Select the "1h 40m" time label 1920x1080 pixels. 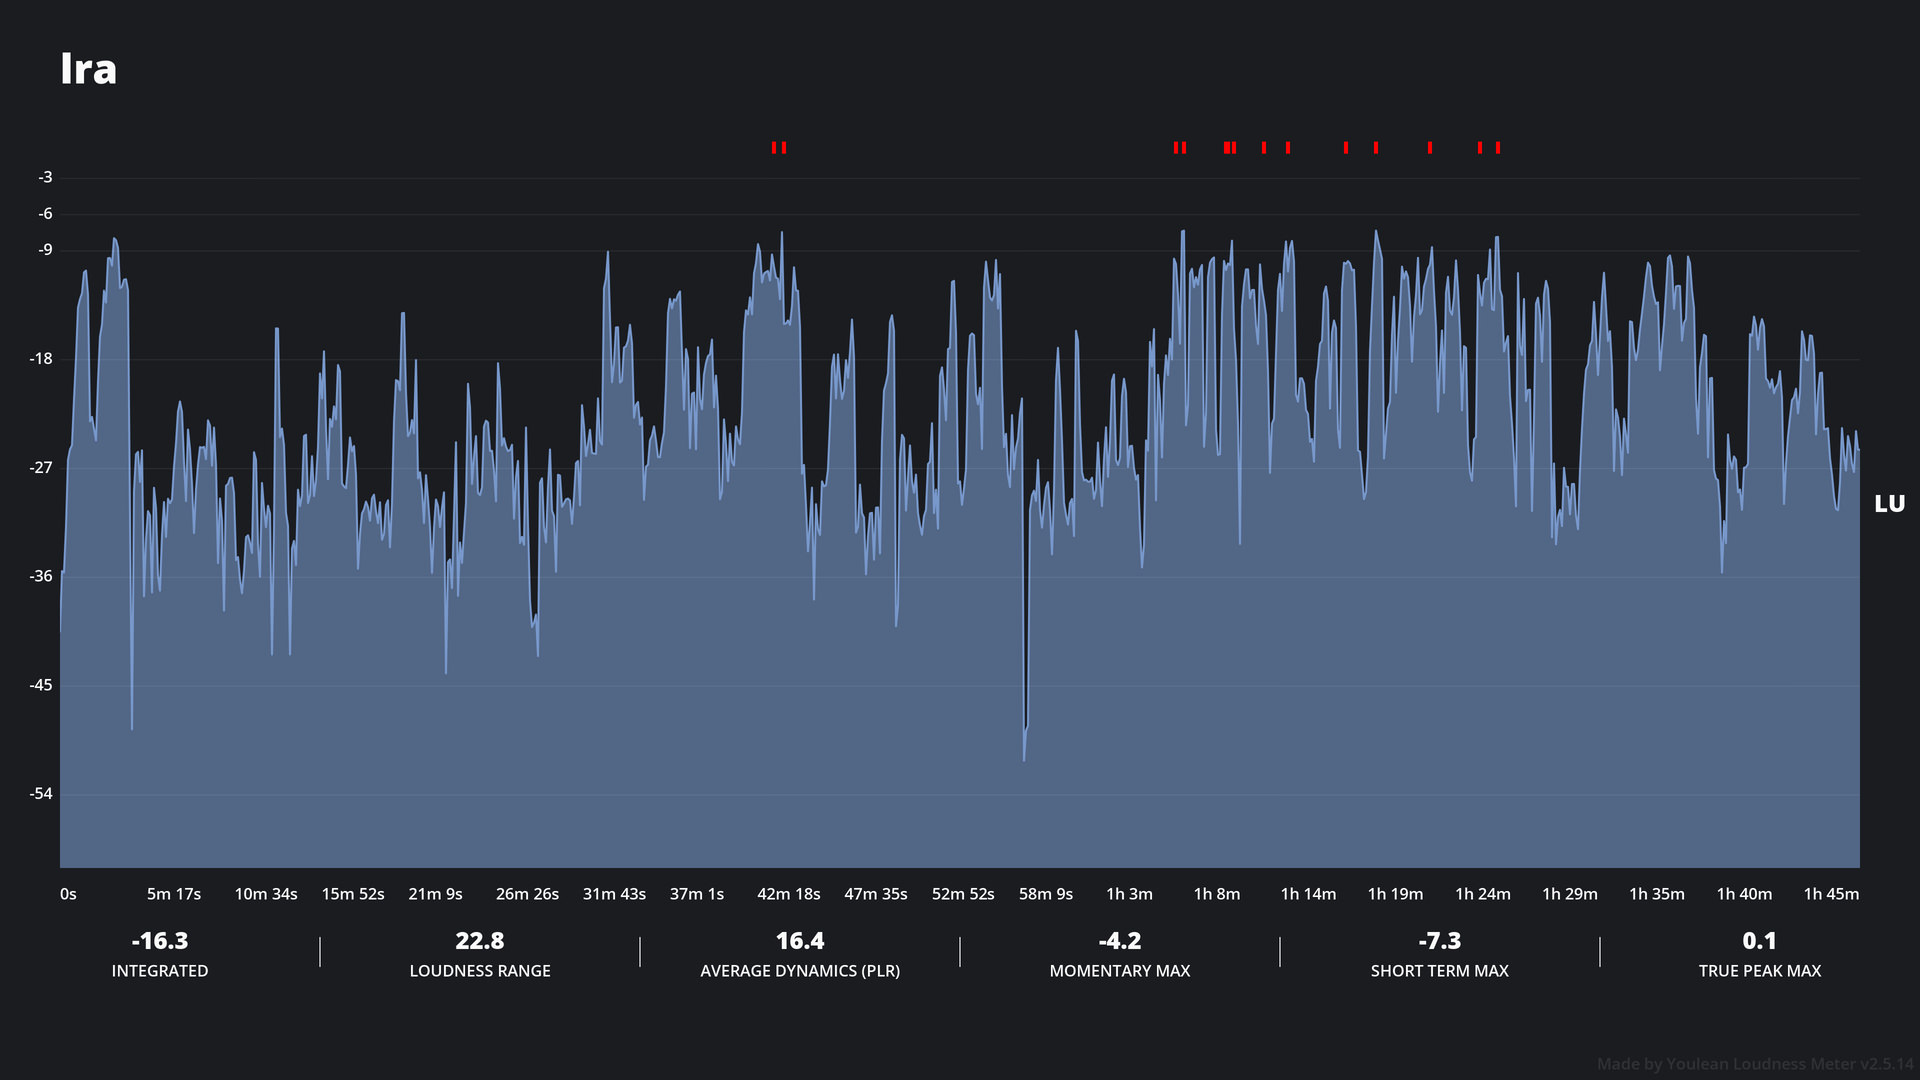pyautogui.click(x=1744, y=894)
